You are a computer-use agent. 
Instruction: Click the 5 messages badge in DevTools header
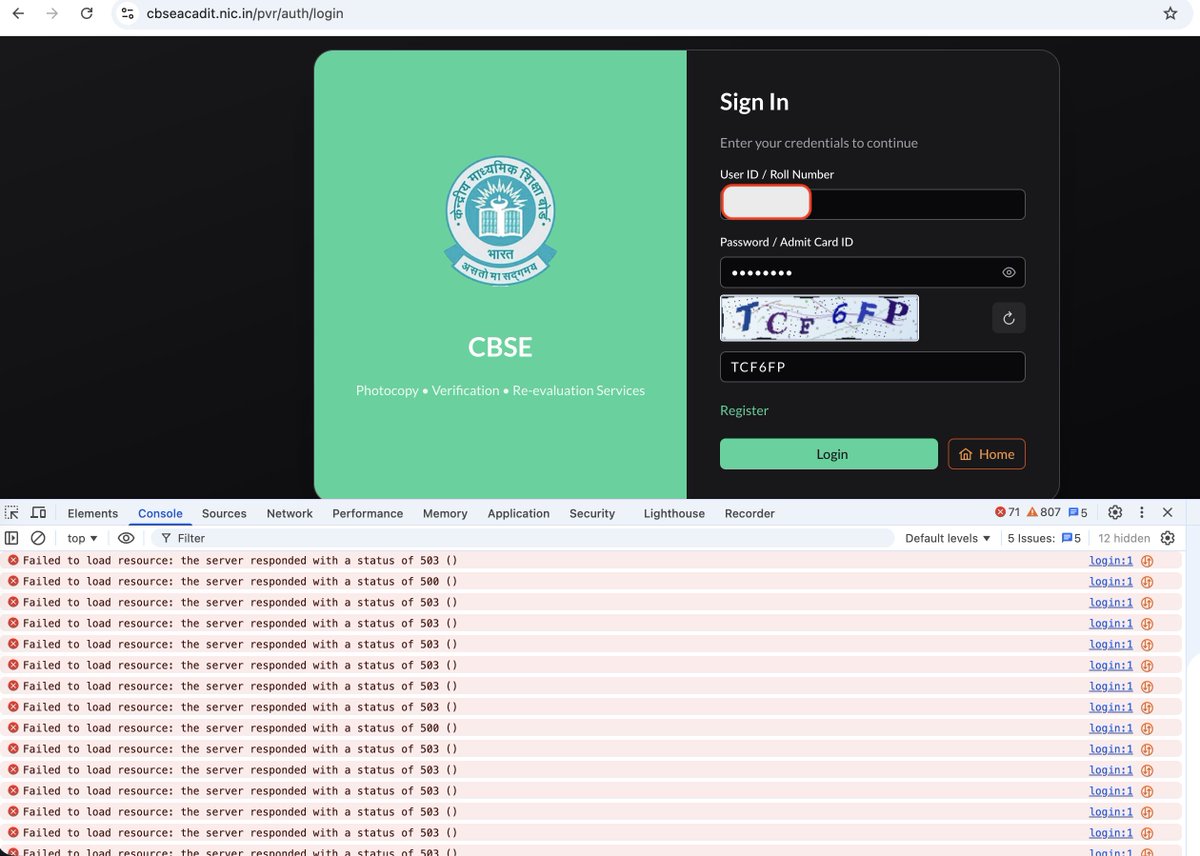click(x=1078, y=512)
